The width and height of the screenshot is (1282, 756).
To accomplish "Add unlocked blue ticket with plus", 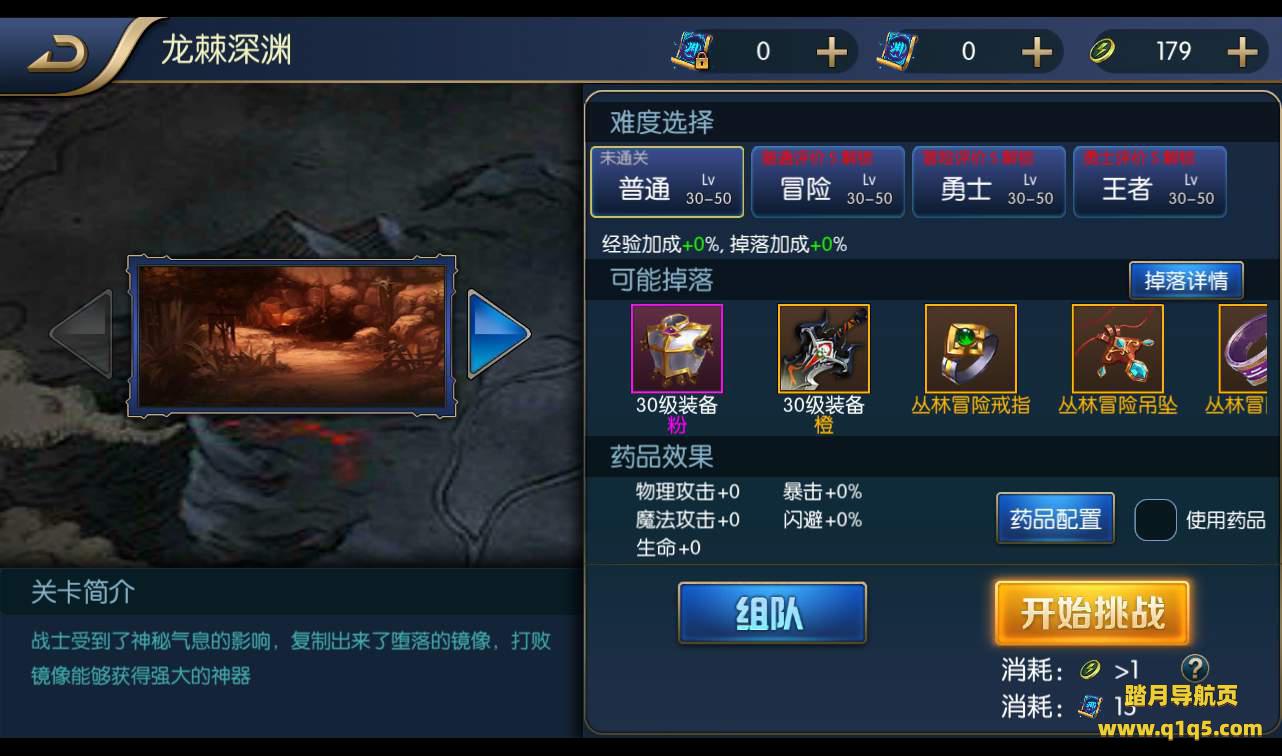I will pyautogui.click(x=1036, y=52).
